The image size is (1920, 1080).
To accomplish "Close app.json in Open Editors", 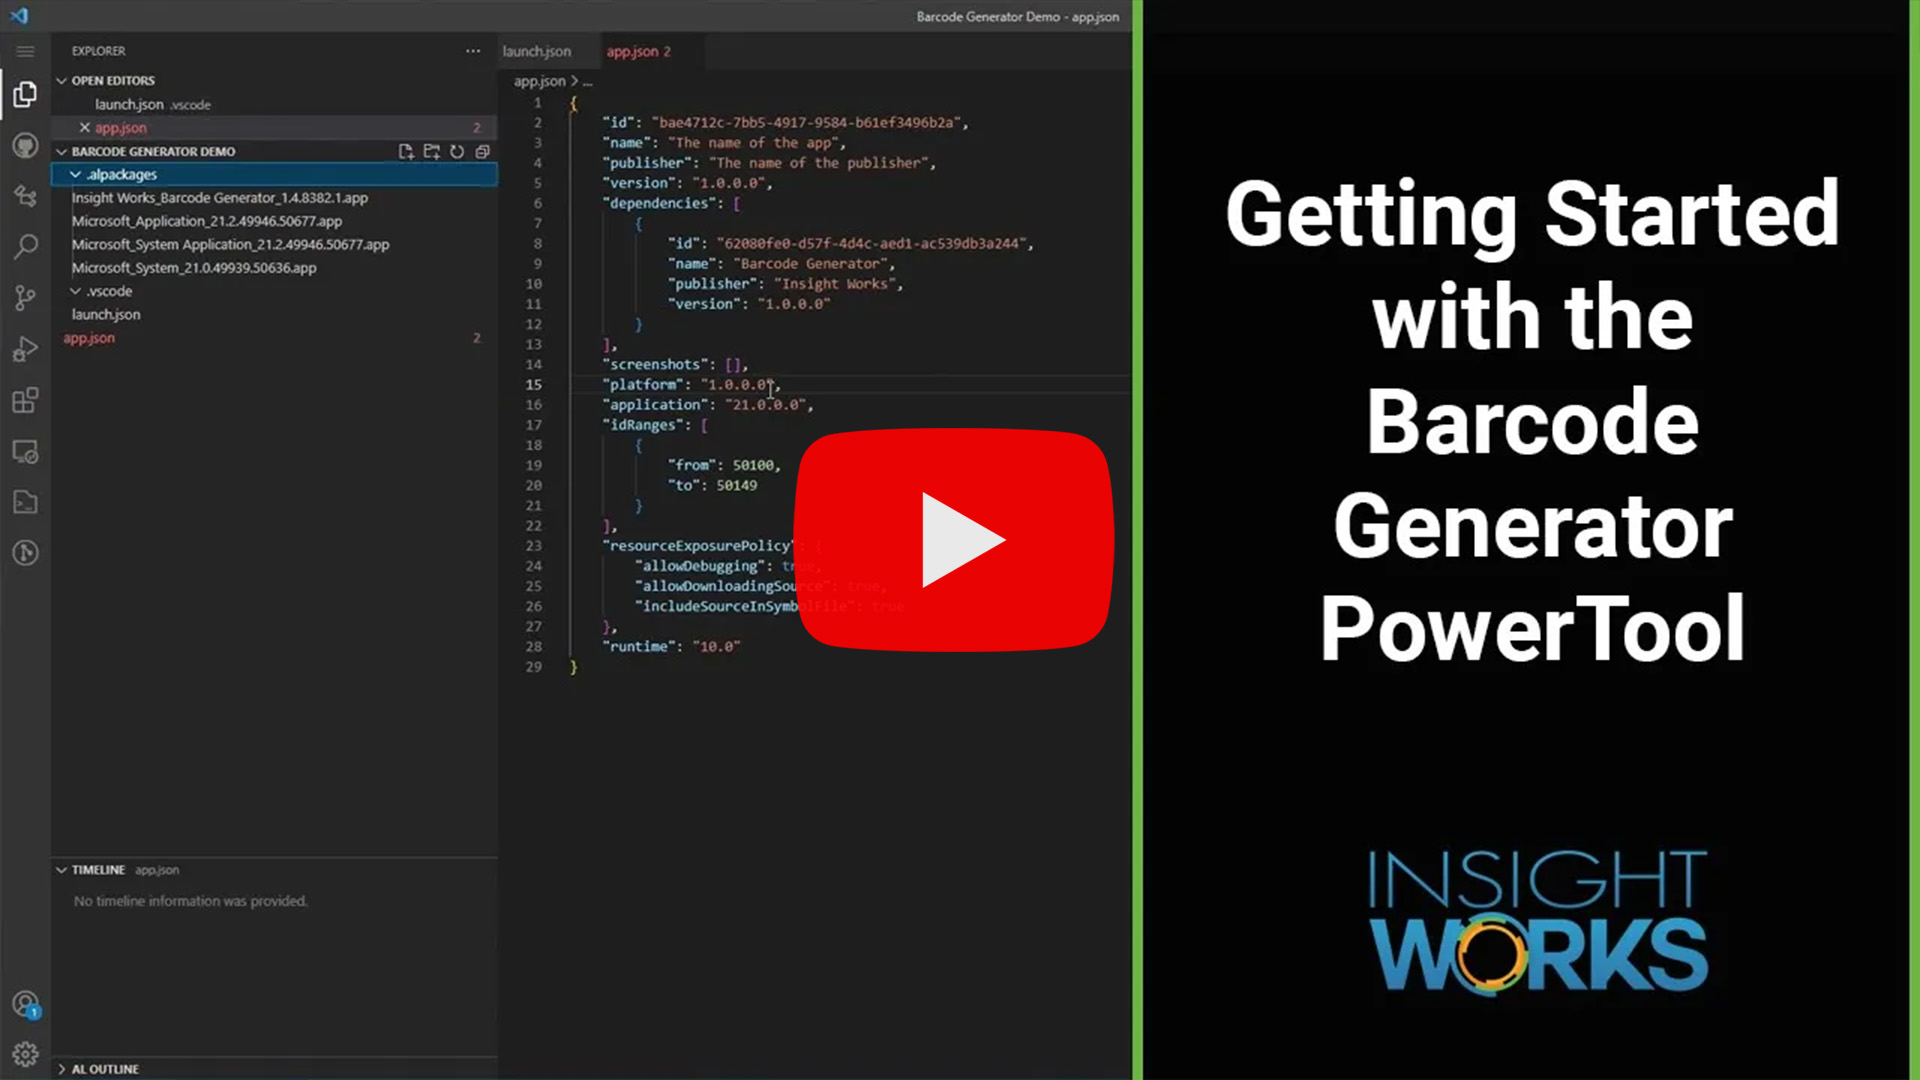I will 85,128.
